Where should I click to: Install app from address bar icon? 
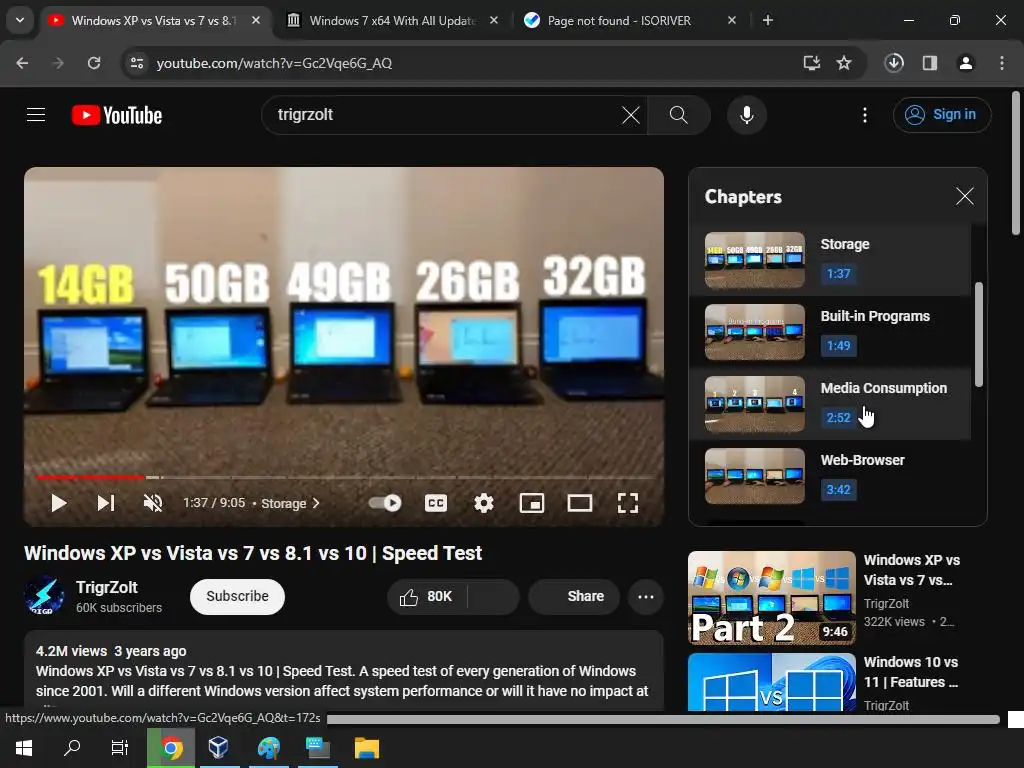[x=811, y=63]
